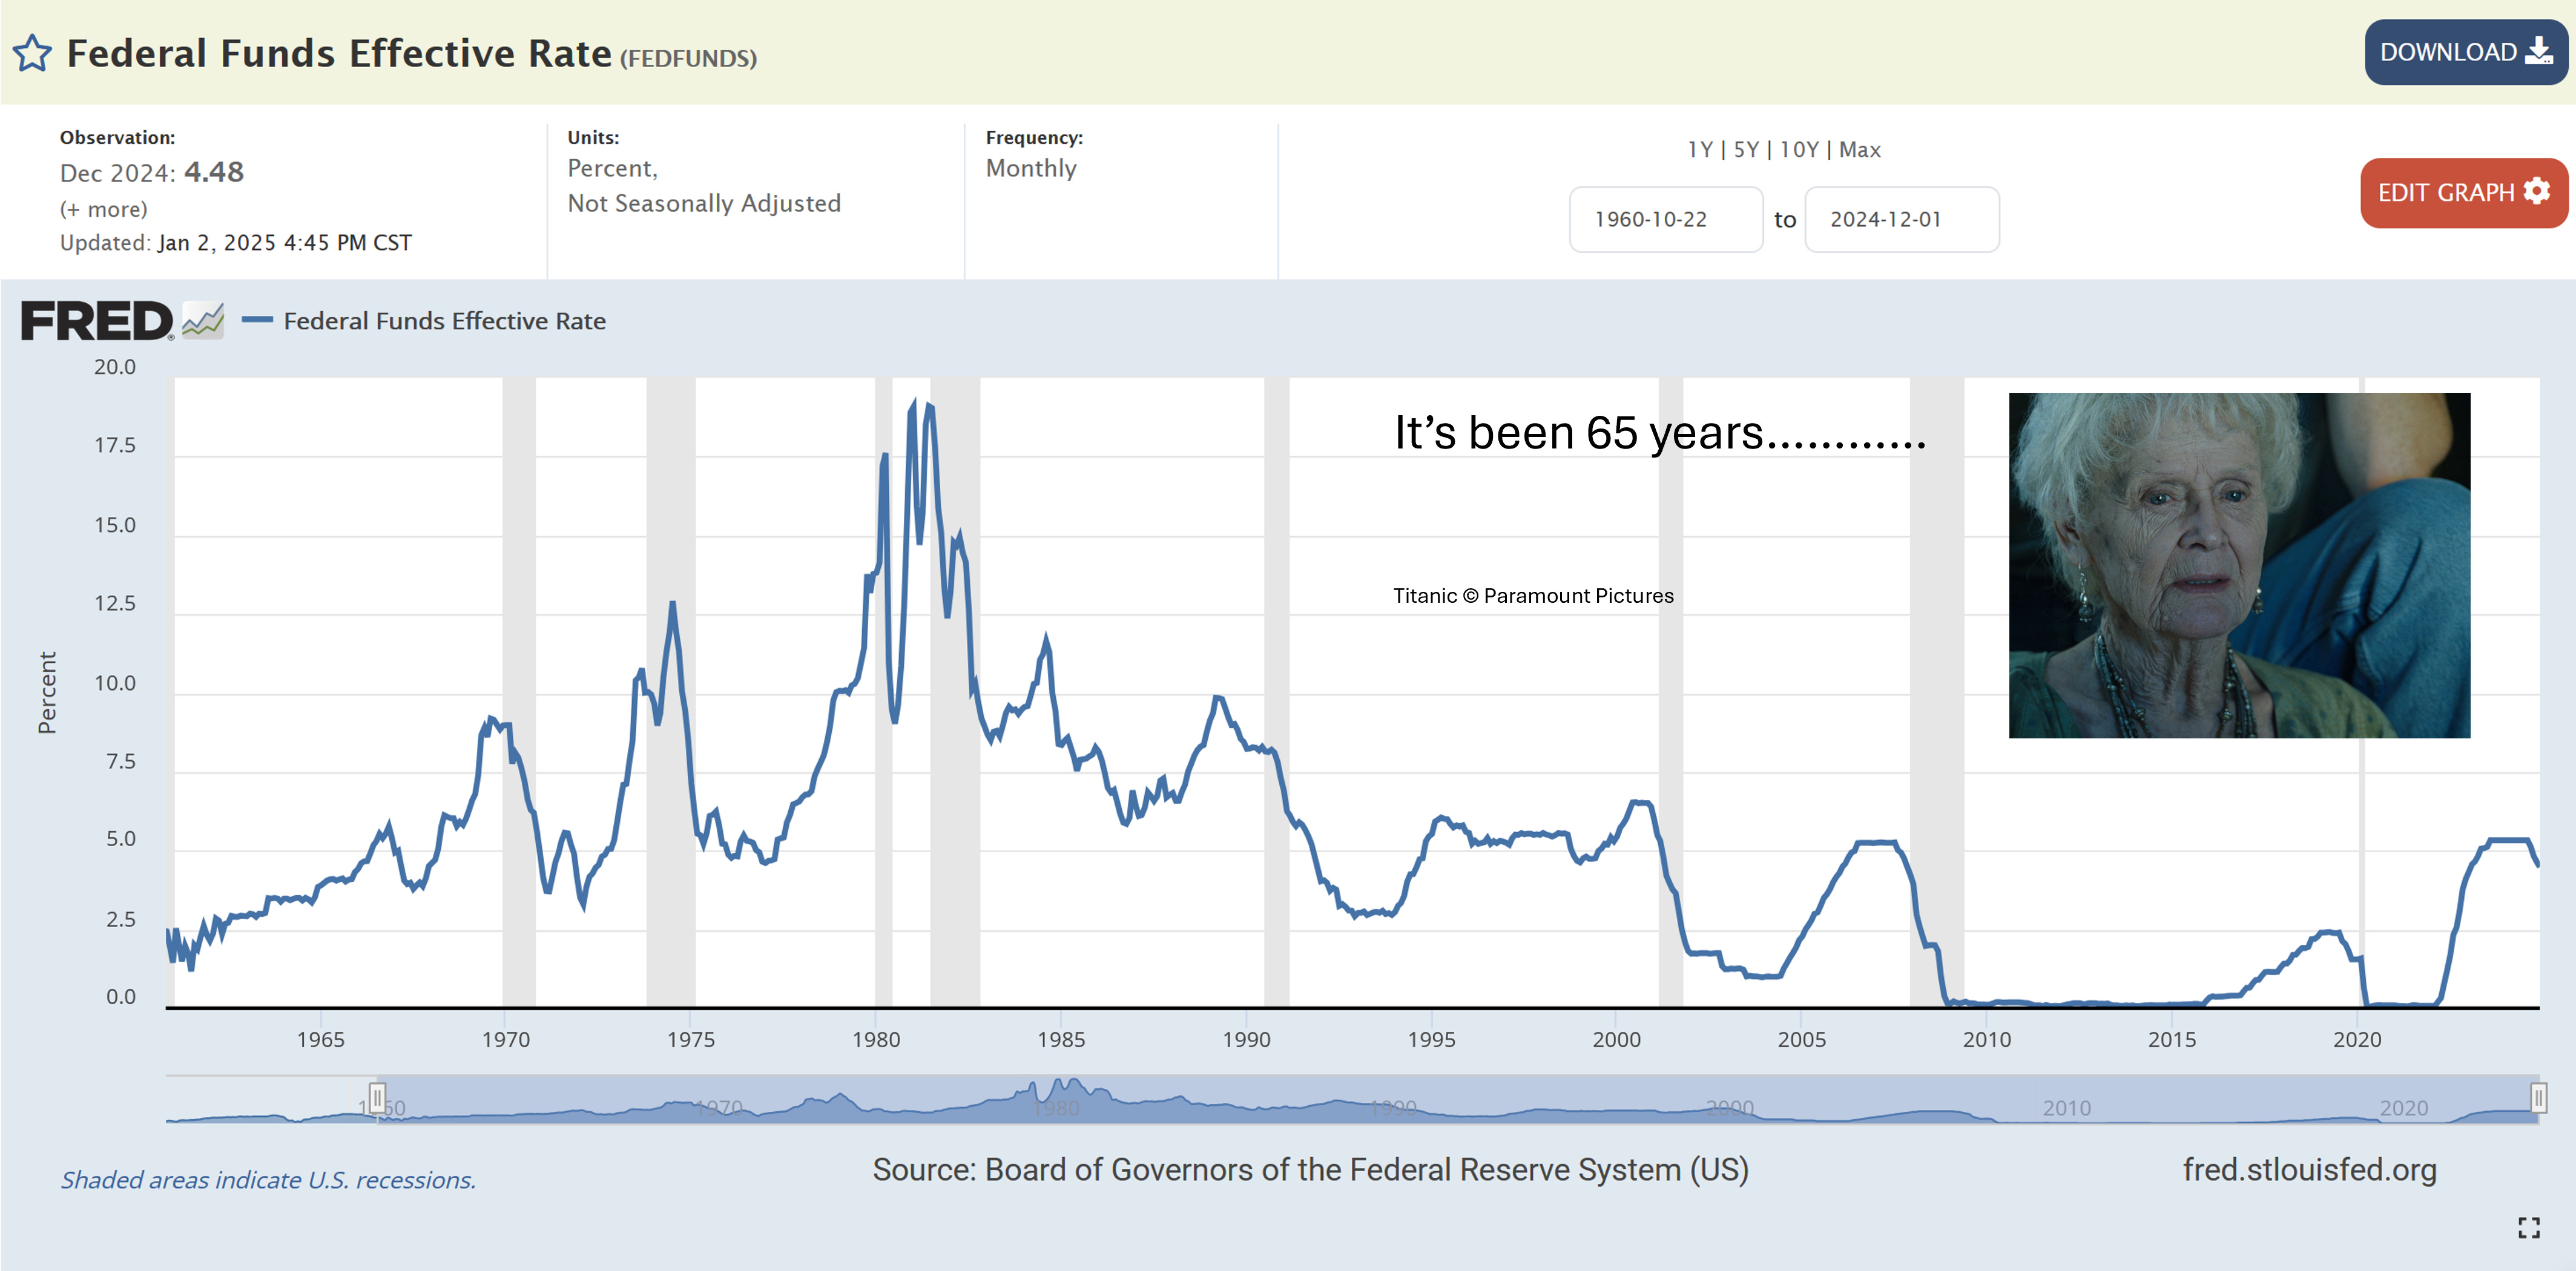This screenshot has height=1271, width=2576.
Task: Click the blue legend line swatch
Action: 257,320
